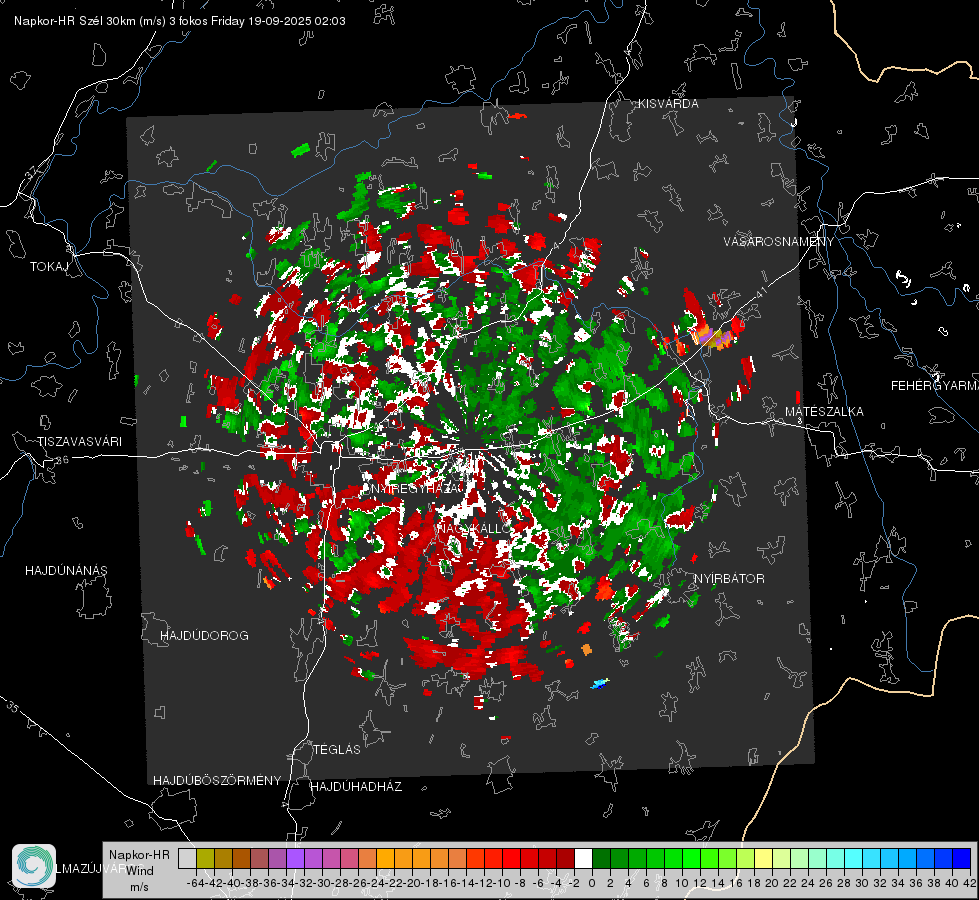The width and height of the screenshot is (979, 900).
Task: Click the bright green swatch between 10 and 12
Action: point(691,858)
